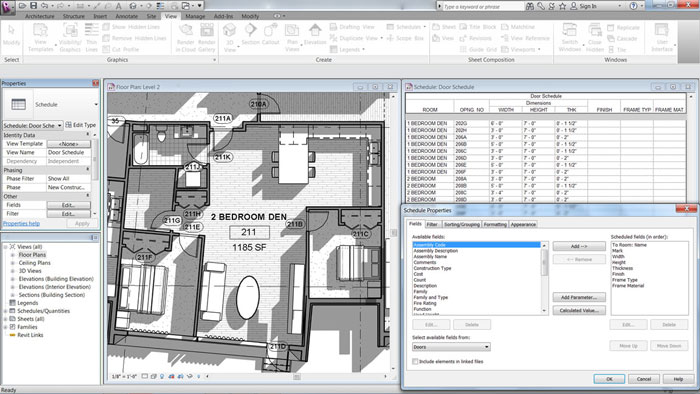
Task: Click the Sheet tool in Sheet Composition
Action: 444,27
